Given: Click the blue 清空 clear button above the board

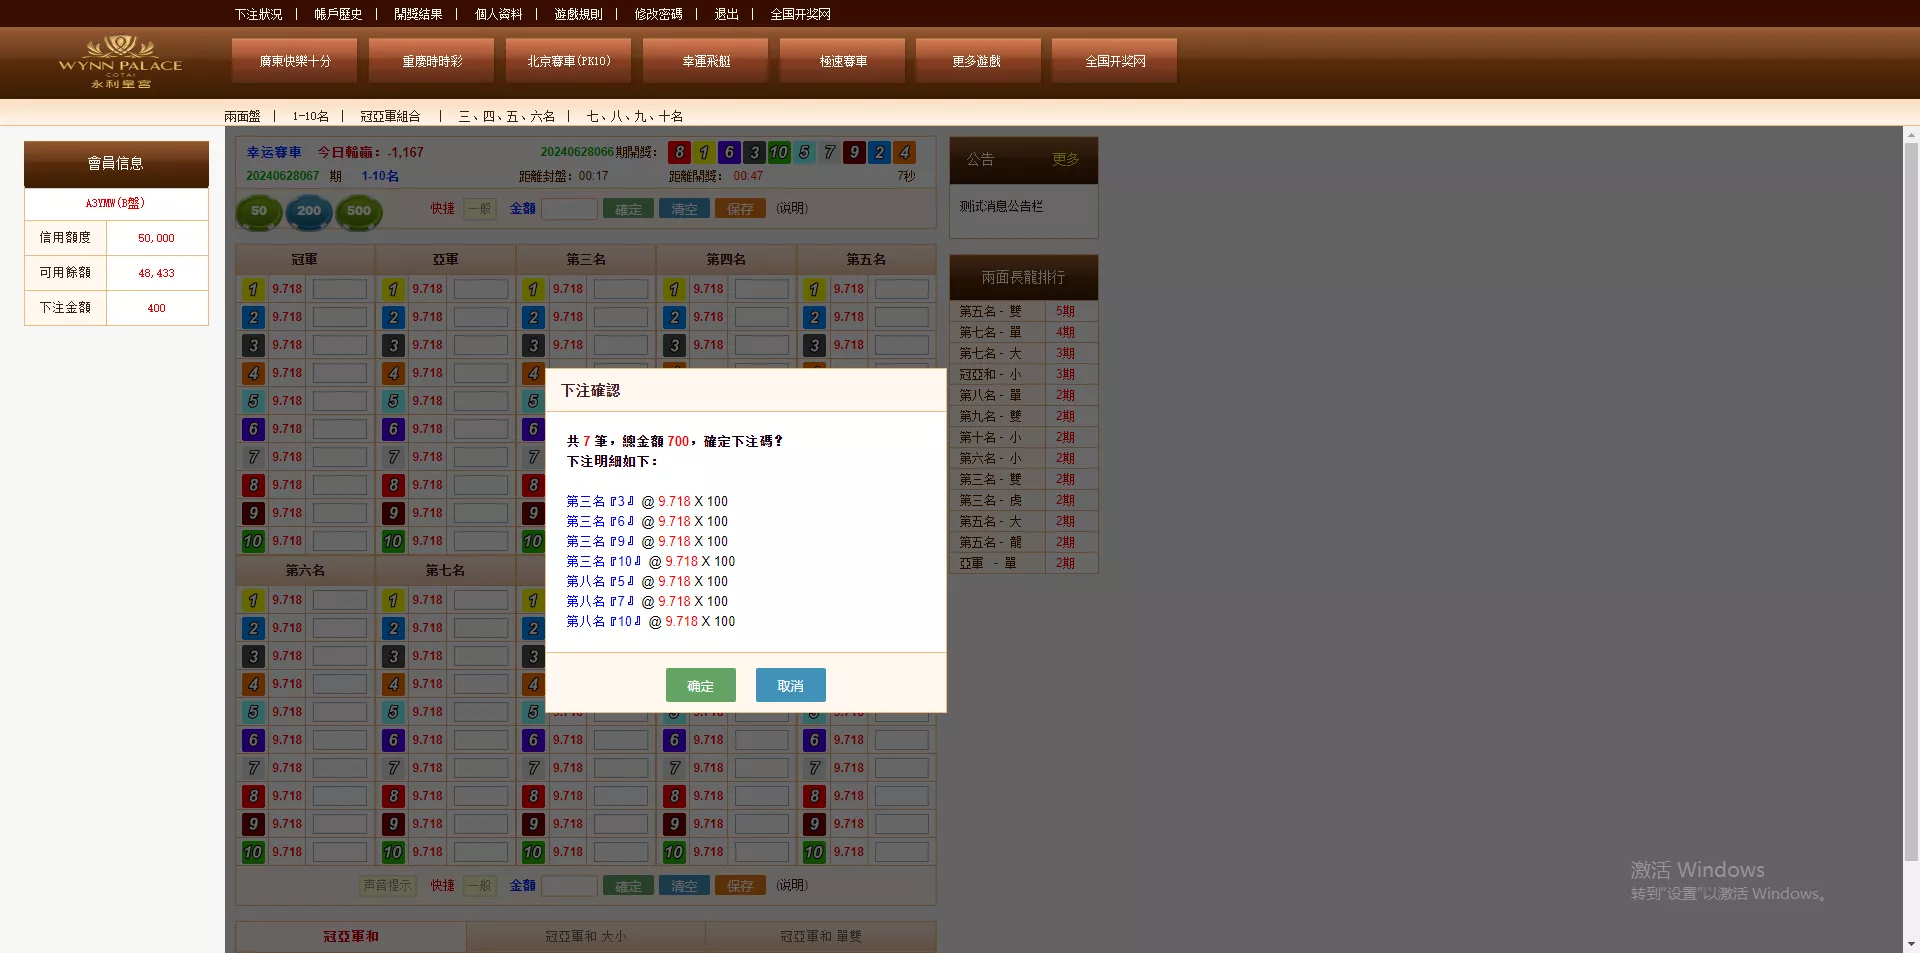Looking at the screenshot, I should [684, 208].
